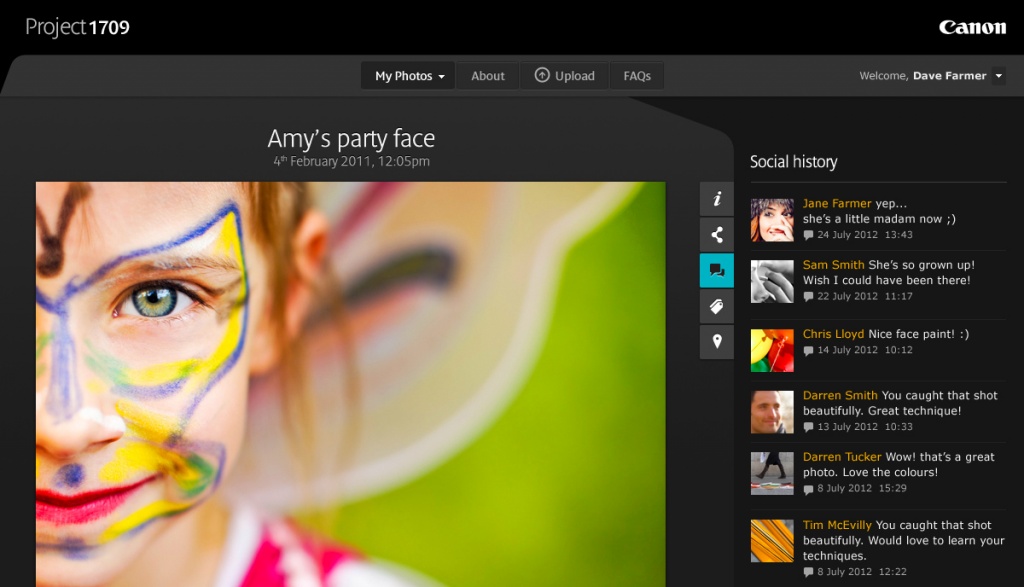
Task: Expand the My Photos dropdown
Action: coord(408,76)
